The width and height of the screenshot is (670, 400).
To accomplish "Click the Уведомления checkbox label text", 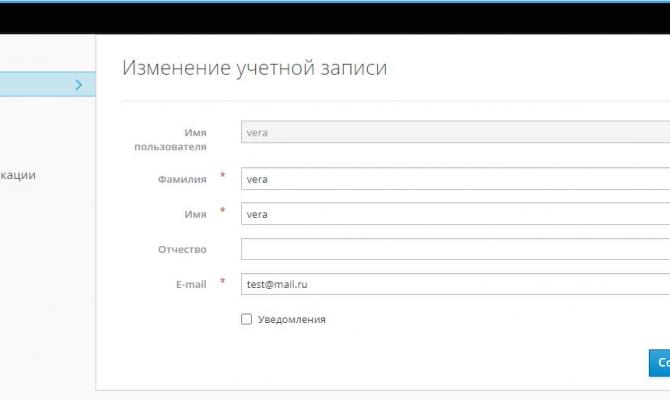I will pyautogui.click(x=292, y=320).
